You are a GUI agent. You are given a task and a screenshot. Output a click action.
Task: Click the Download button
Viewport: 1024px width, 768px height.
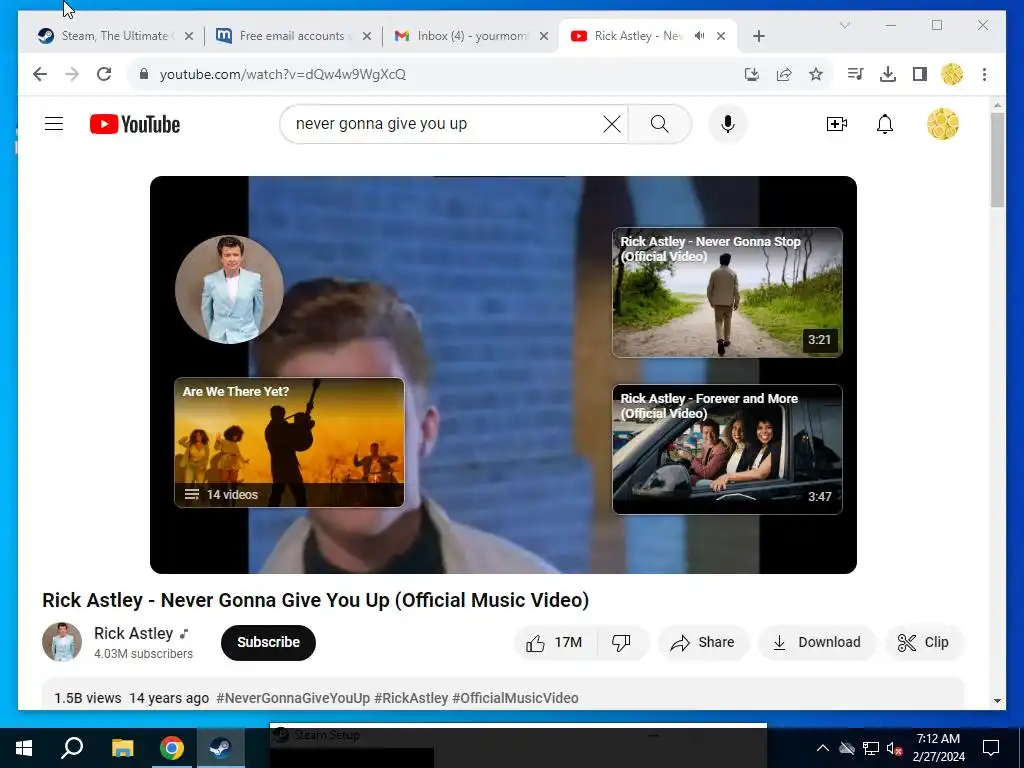click(x=816, y=642)
